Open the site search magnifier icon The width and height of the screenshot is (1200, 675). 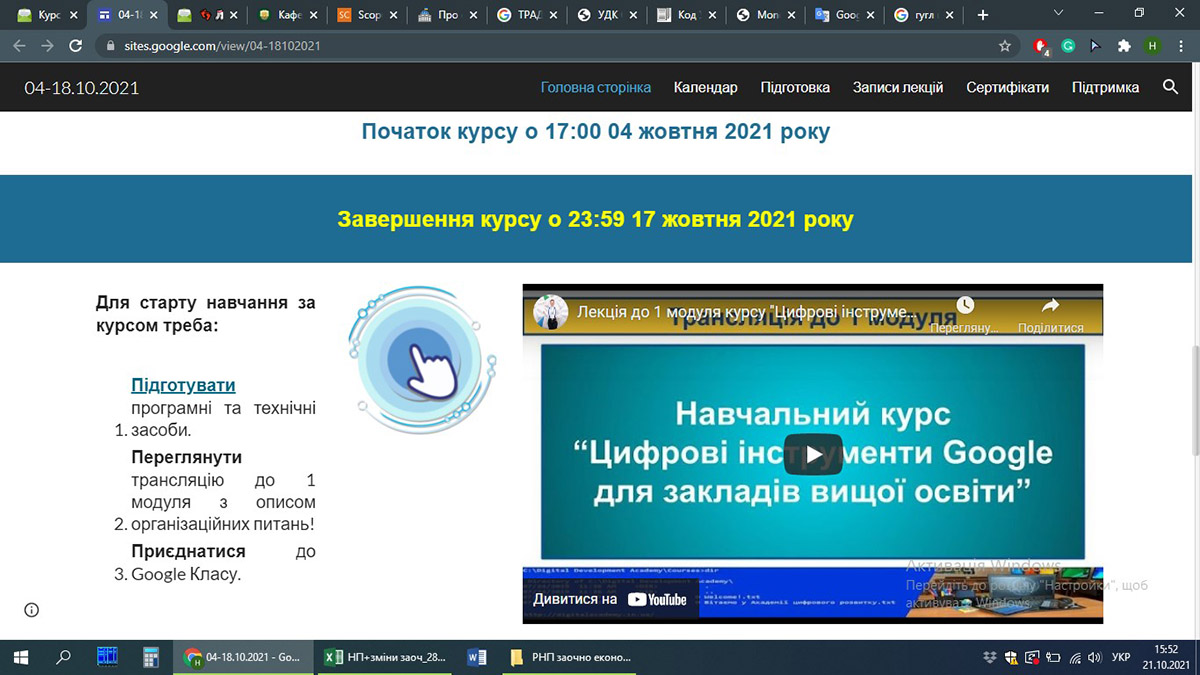[1171, 87]
